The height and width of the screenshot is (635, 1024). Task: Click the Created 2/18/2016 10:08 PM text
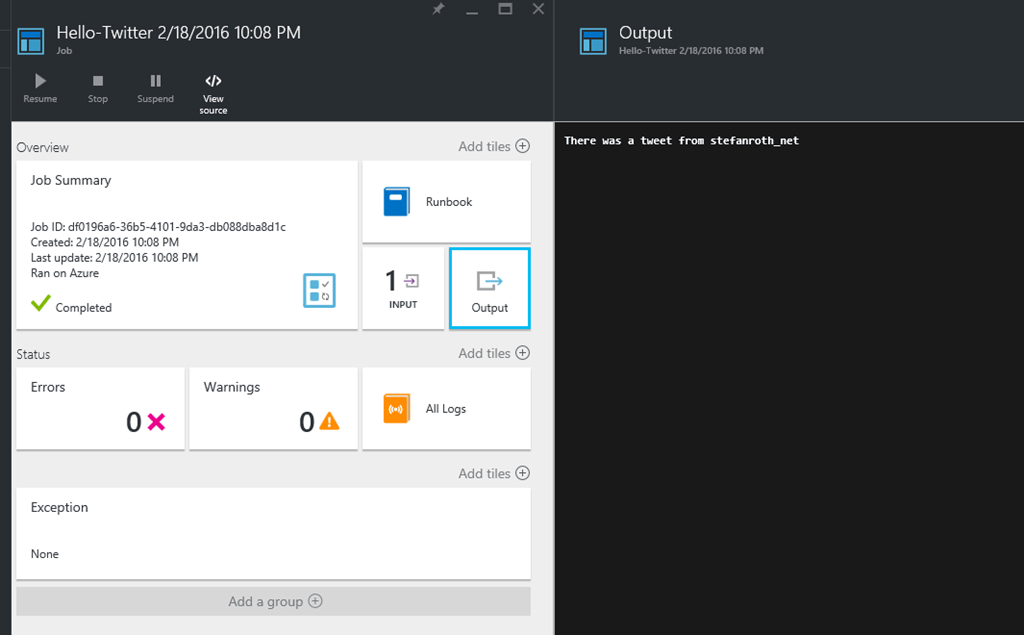click(104, 242)
